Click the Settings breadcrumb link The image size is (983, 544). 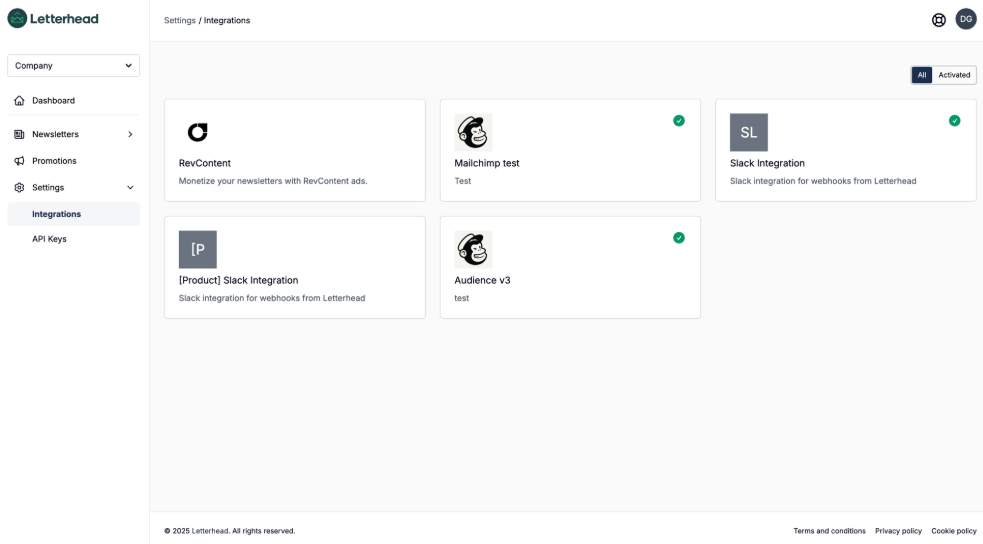[180, 20]
